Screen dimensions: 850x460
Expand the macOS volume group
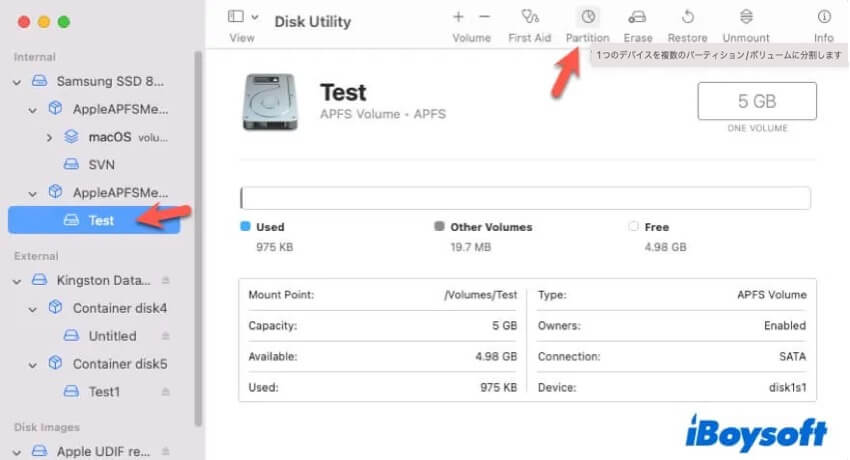(49, 136)
